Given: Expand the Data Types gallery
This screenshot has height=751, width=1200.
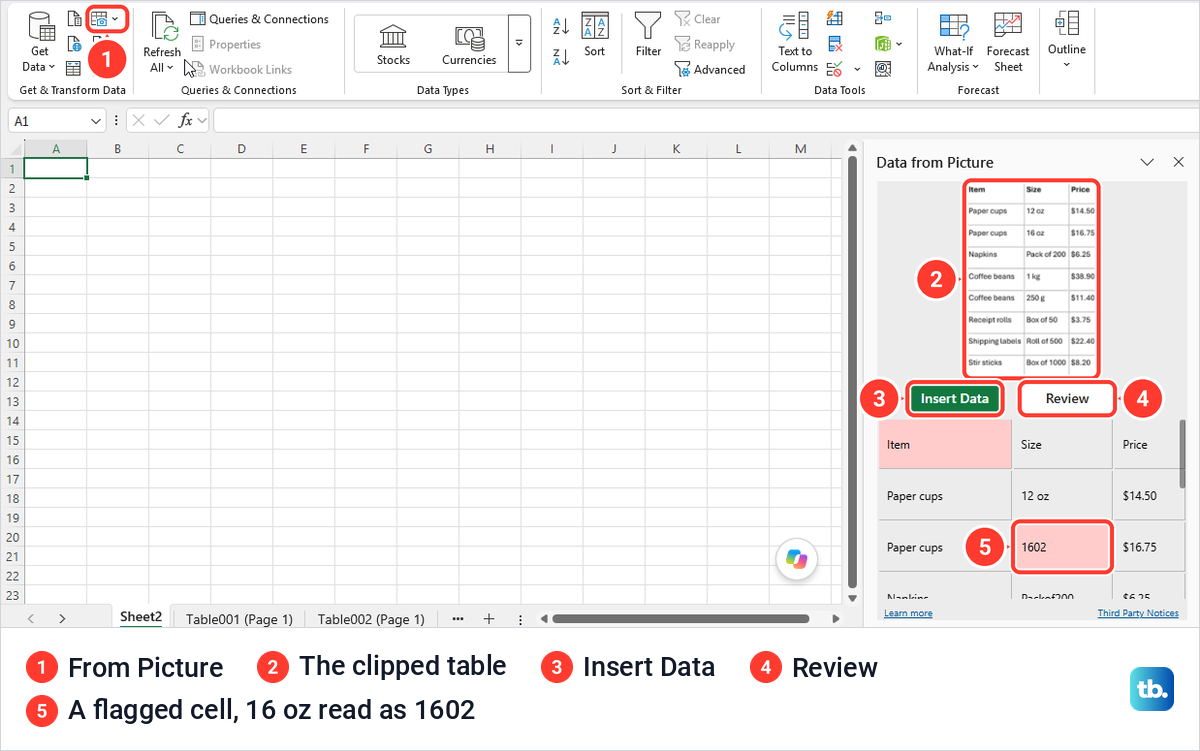Looking at the screenshot, I should 518,43.
